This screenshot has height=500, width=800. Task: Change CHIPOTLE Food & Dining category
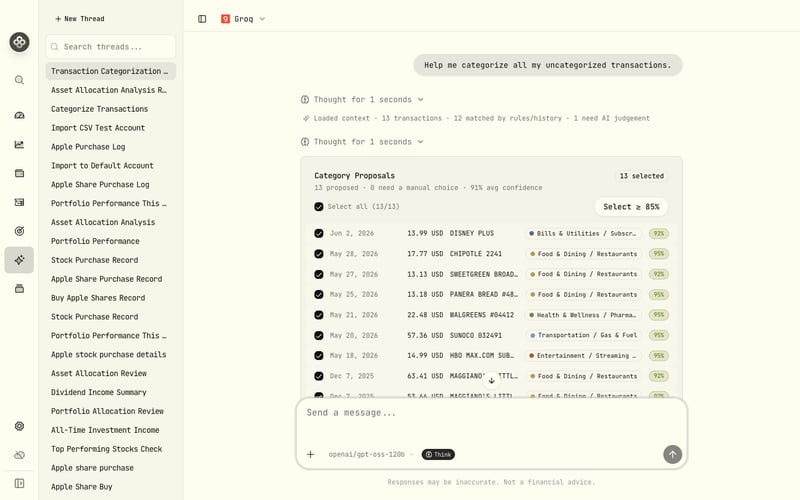point(583,254)
